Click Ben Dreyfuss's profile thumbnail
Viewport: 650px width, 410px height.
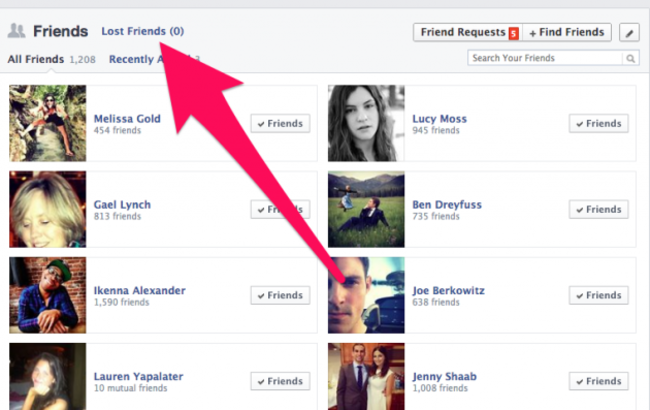366,210
